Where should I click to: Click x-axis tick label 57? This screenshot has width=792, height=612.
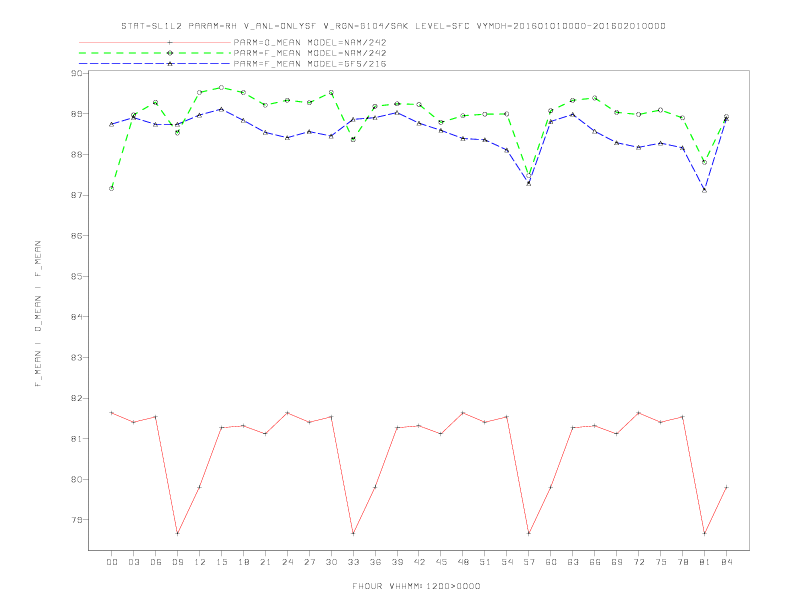click(x=529, y=562)
